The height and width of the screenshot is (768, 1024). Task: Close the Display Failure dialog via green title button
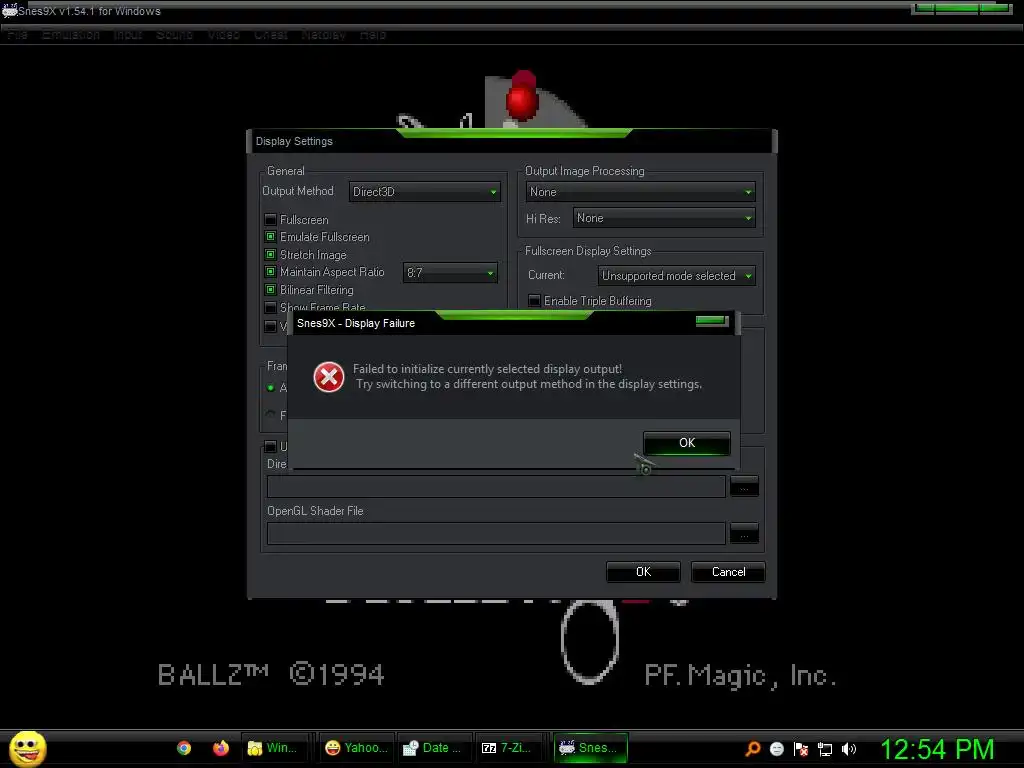click(x=712, y=321)
